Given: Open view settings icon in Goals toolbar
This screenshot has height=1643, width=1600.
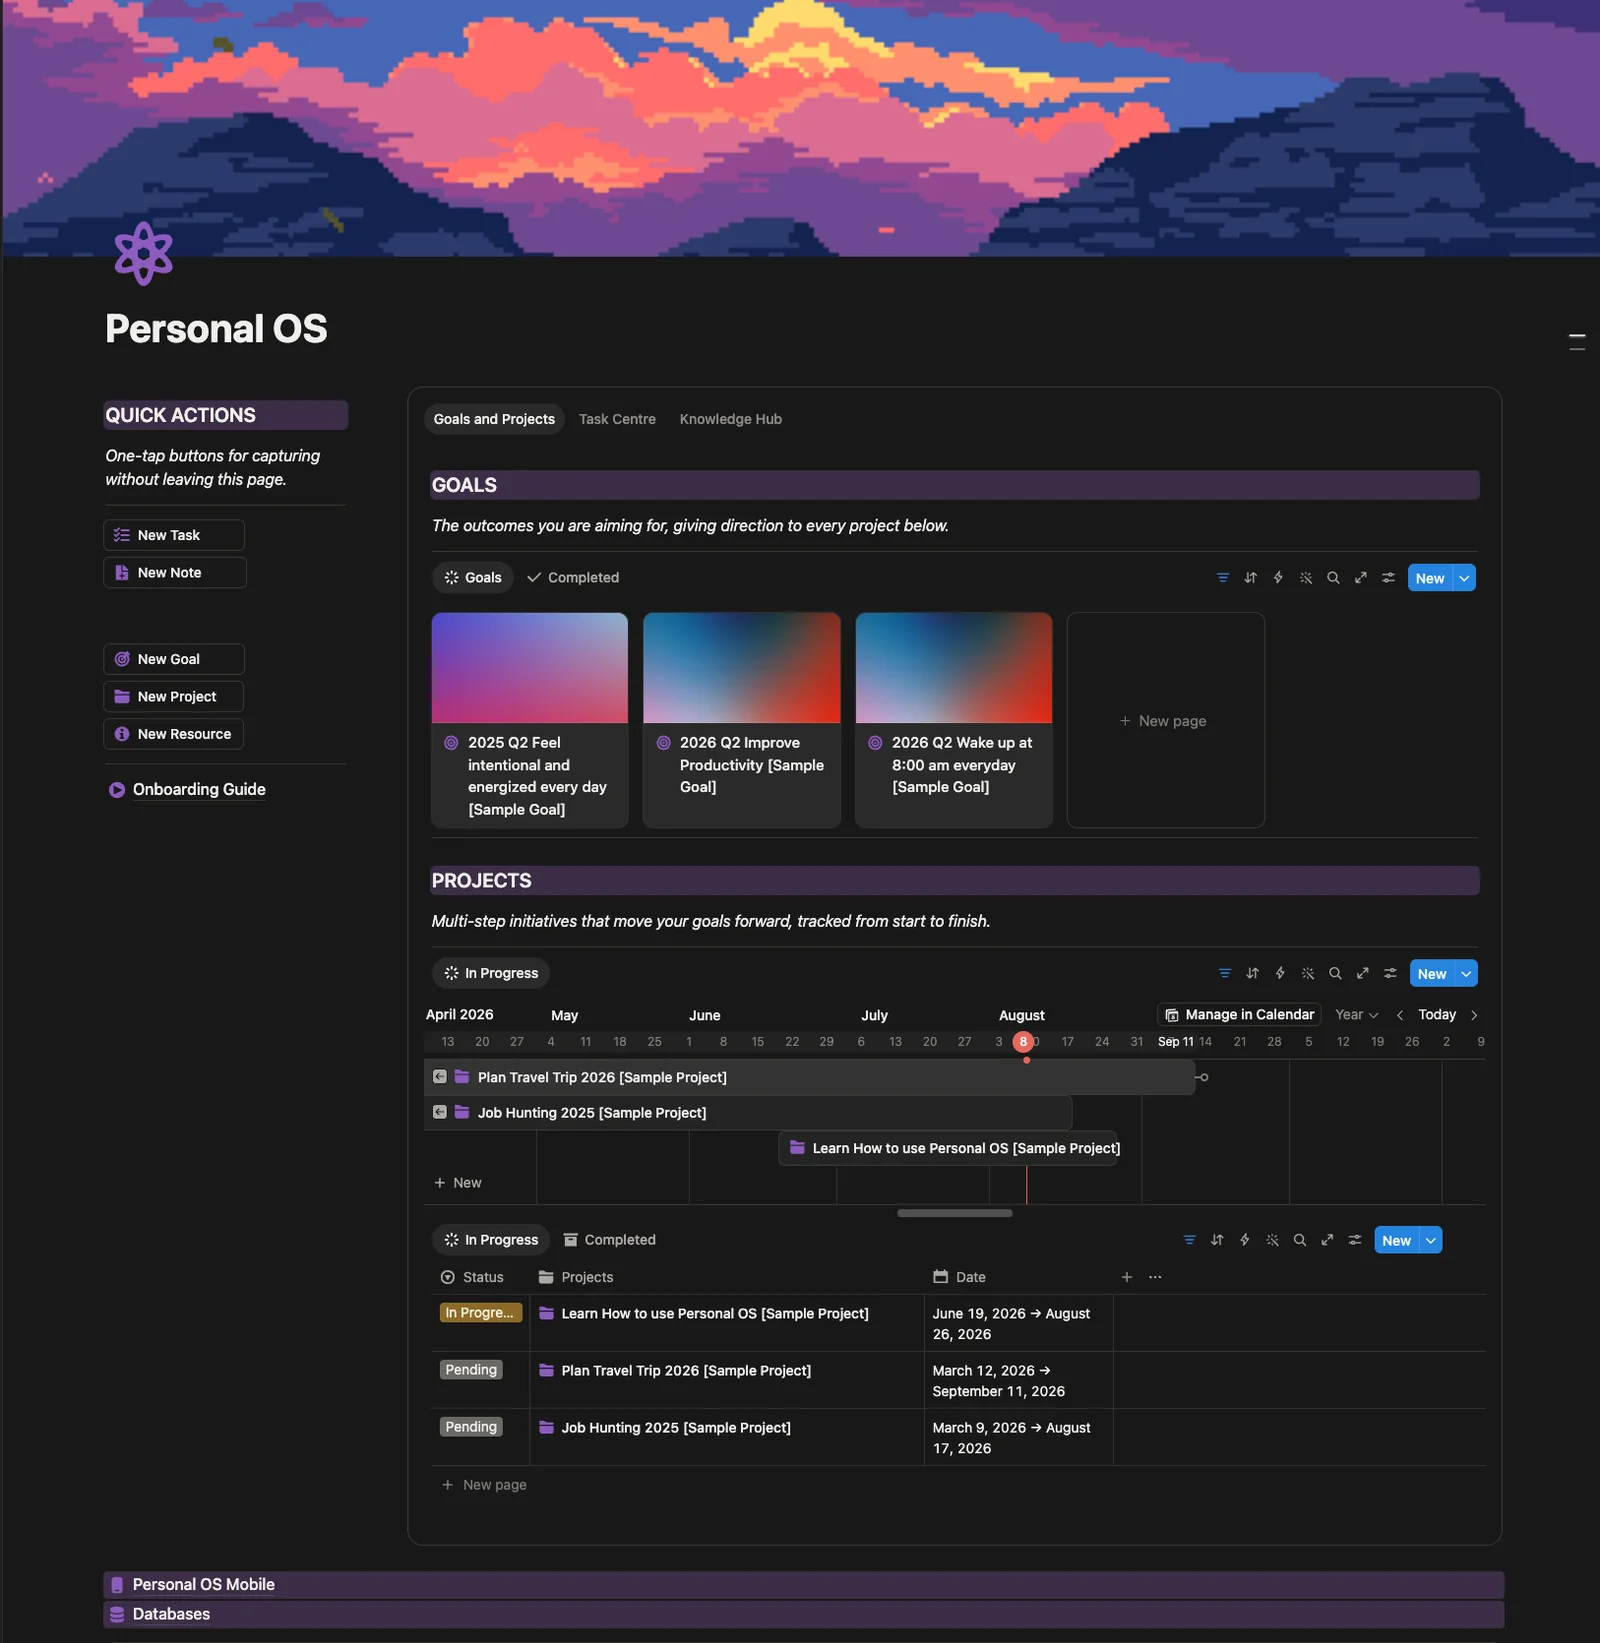Looking at the screenshot, I should [1388, 578].
